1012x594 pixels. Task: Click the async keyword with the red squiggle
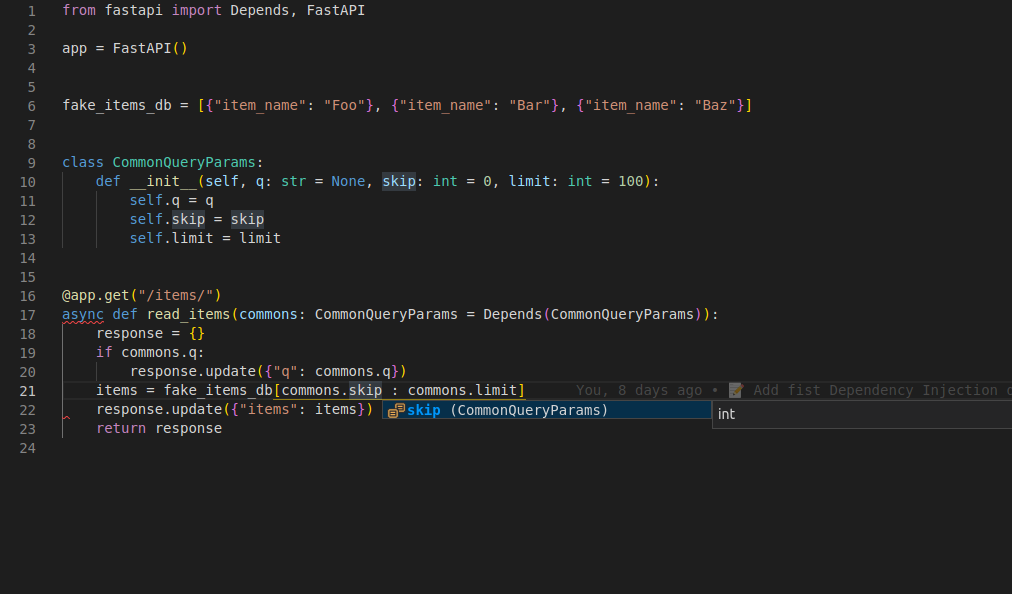click(x=83, y=314)
